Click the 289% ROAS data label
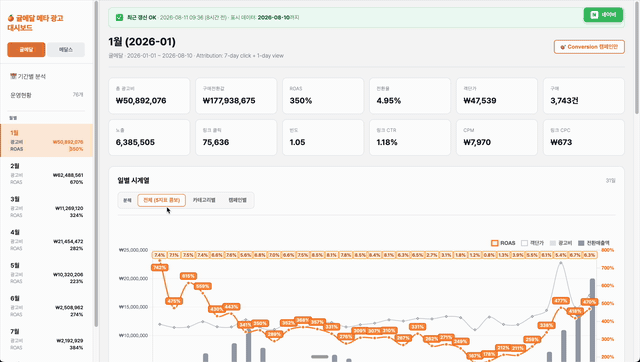 [274, 334]
